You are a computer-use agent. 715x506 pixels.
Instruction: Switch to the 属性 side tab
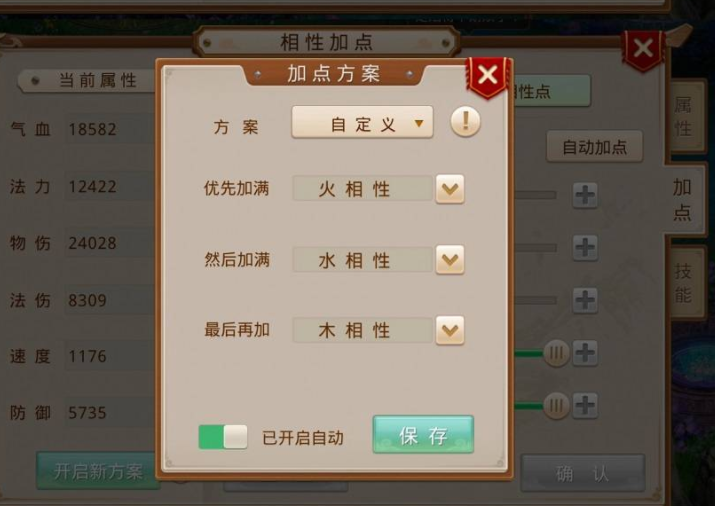pos(683,116)
